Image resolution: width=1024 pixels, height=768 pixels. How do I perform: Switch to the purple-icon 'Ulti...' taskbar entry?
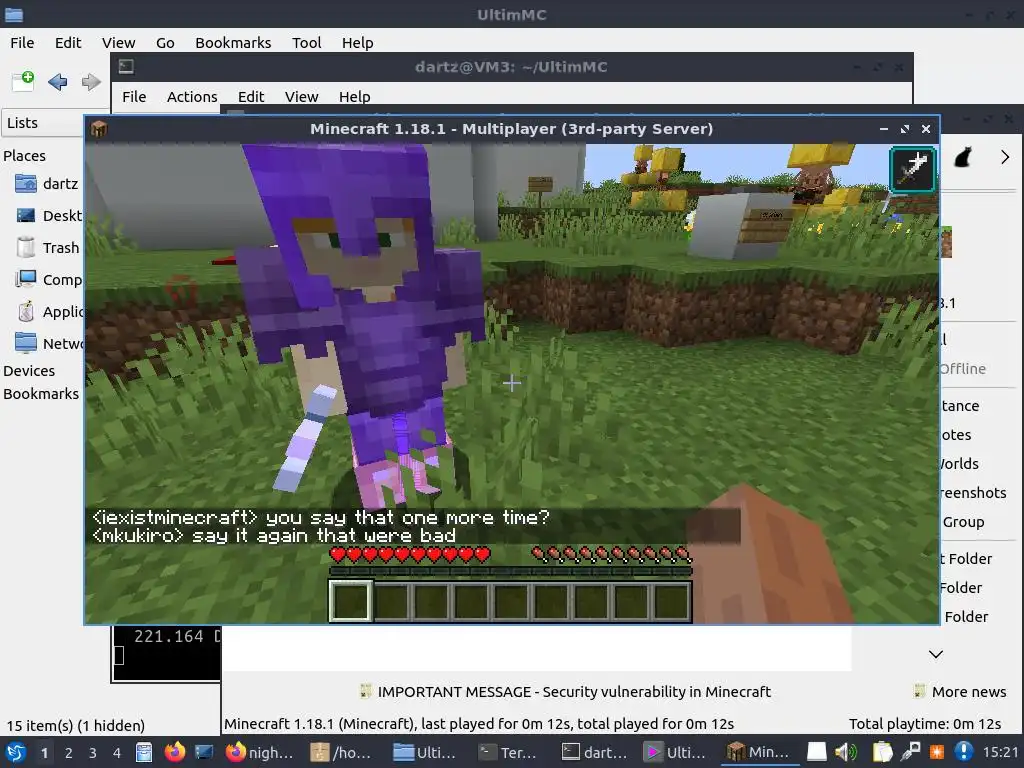pyautogui.click(x=675, y=752)
